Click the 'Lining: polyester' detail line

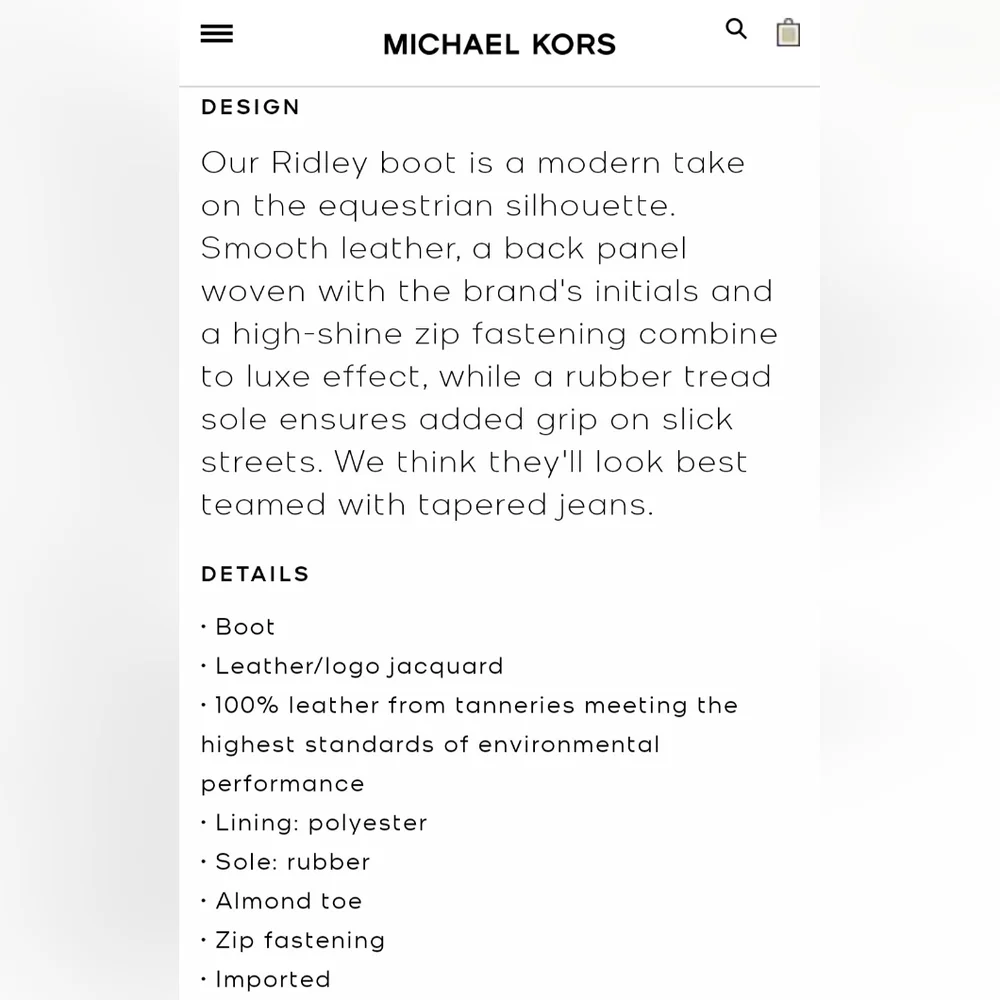[x=314, y=823]
